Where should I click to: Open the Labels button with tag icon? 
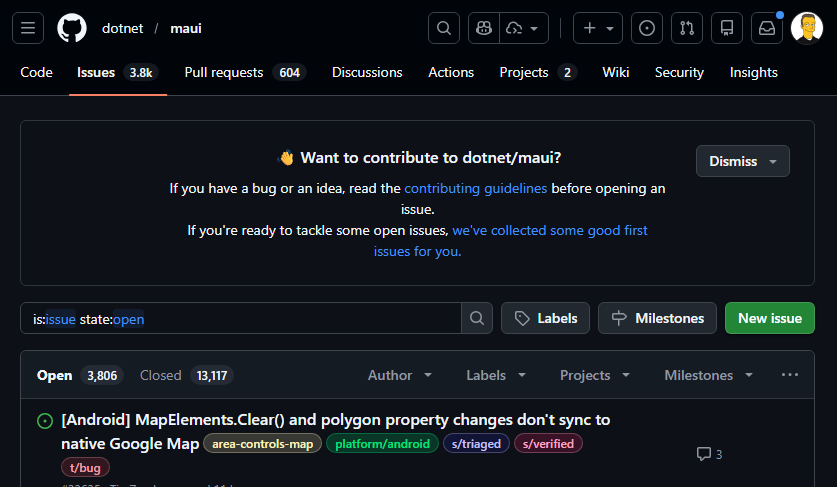coord(545,318)
